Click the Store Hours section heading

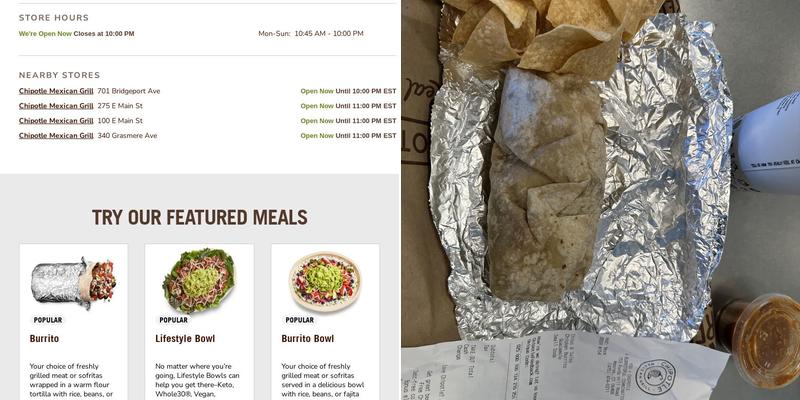click(x=54, y=18)
